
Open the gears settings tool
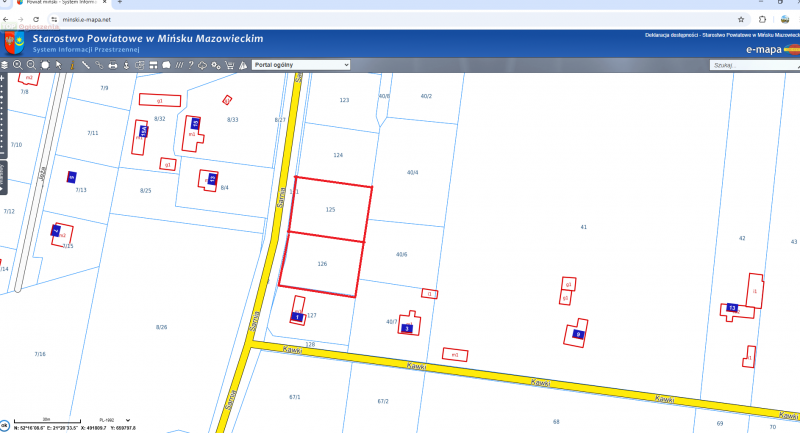point(216,65)
